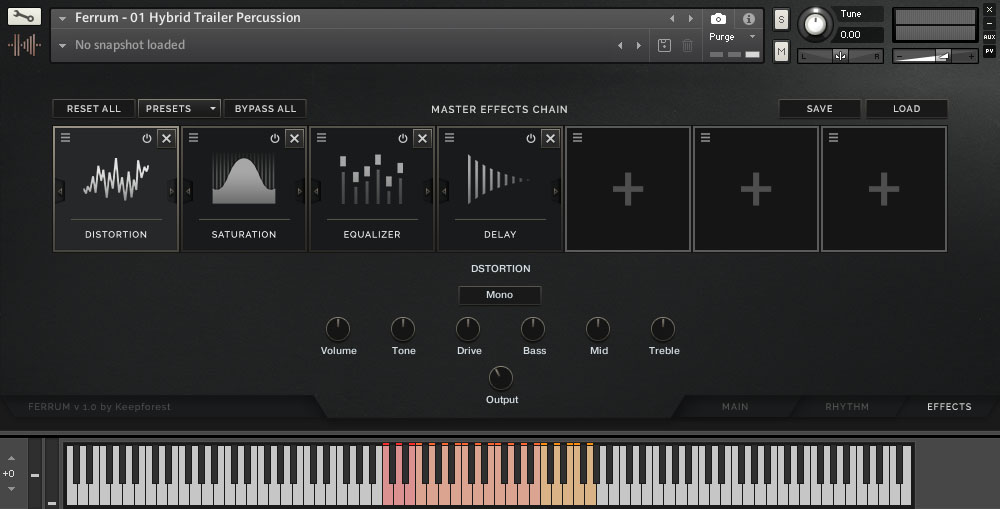Toggle the Distortion power bypass

pyautogui.click(x=147, y=138)
